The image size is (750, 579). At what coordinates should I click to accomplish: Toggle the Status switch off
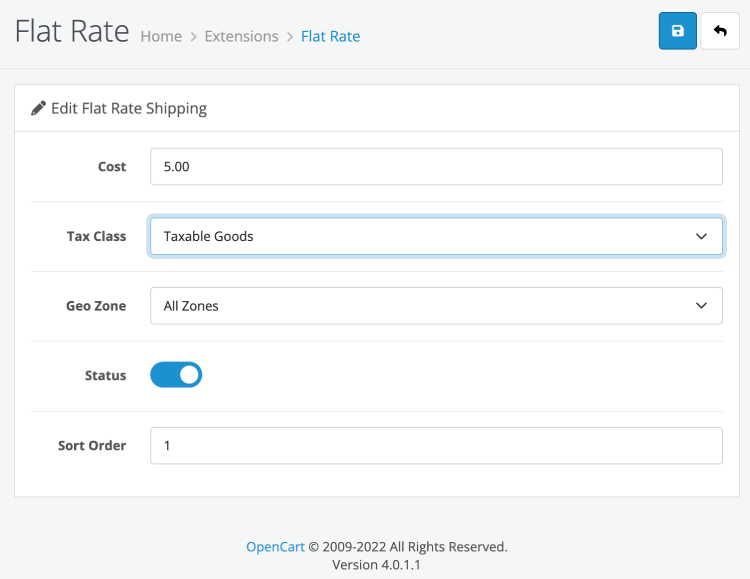176,375
